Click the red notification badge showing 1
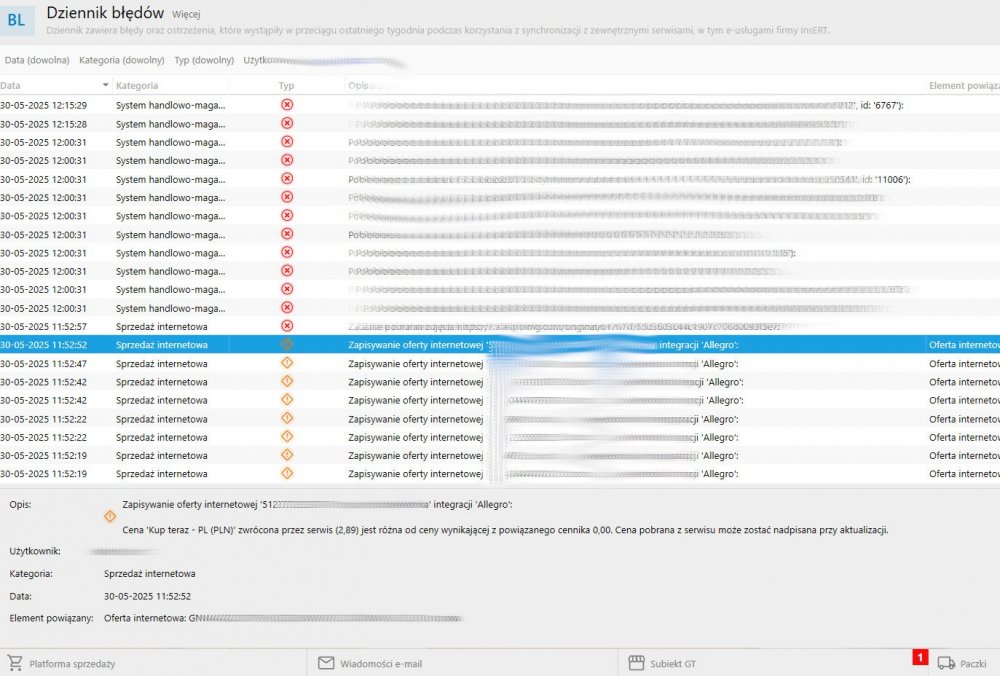The height and width of the screenshot is (676, 1000). coord(920,657)
